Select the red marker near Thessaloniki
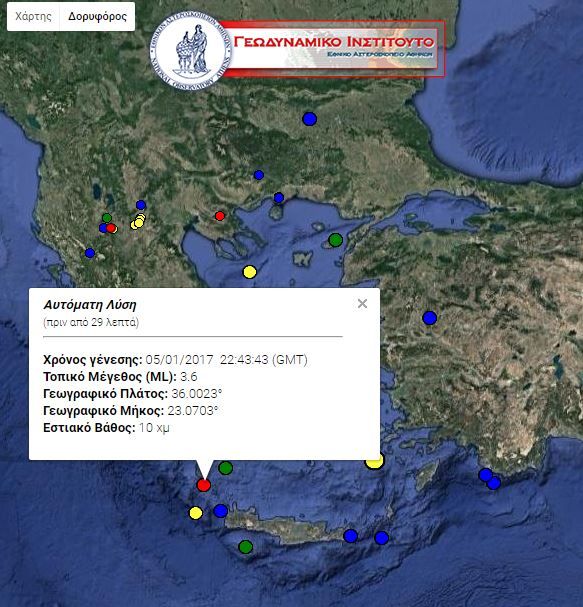583x607 pixels. (220, 216)
